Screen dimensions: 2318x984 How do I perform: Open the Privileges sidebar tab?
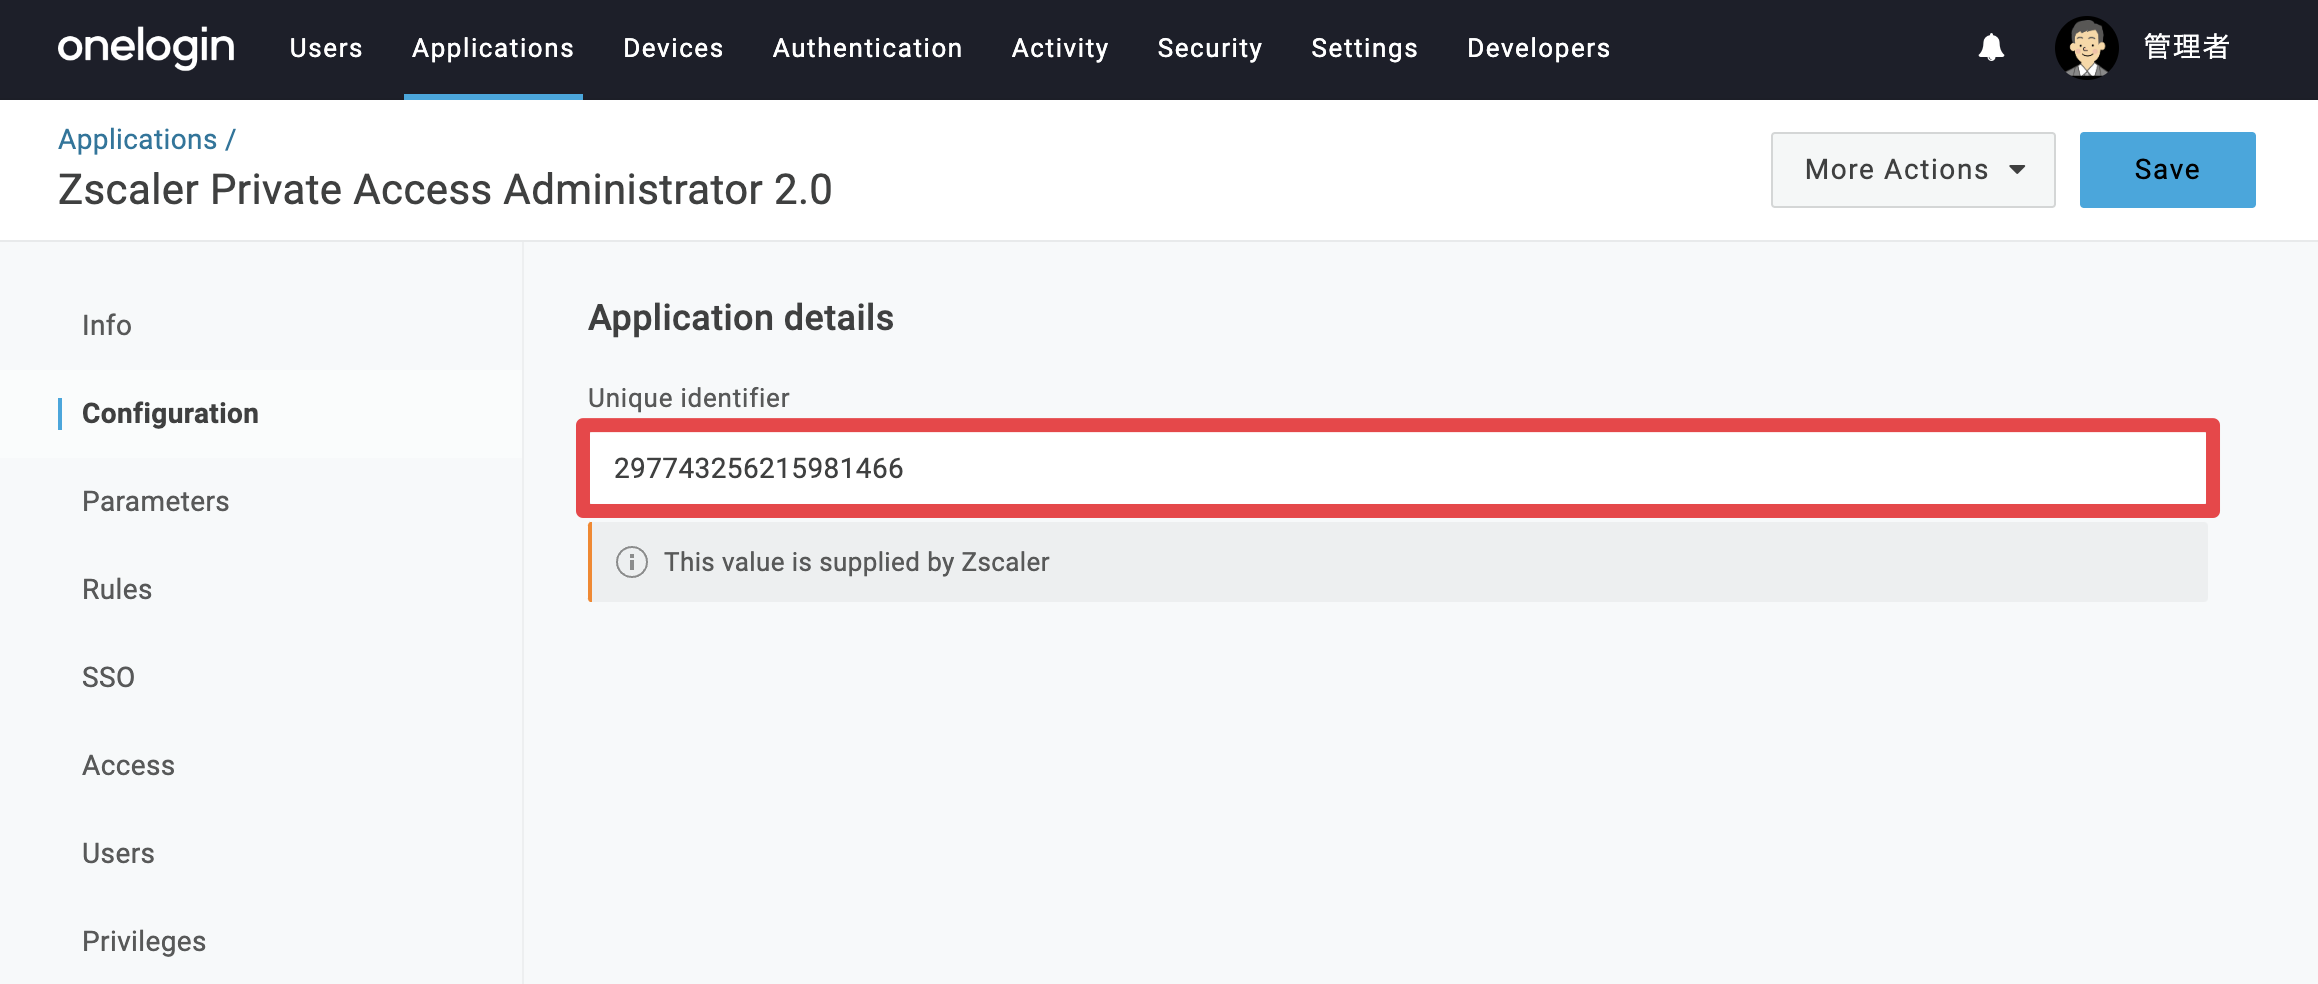(x=144, y=941)
